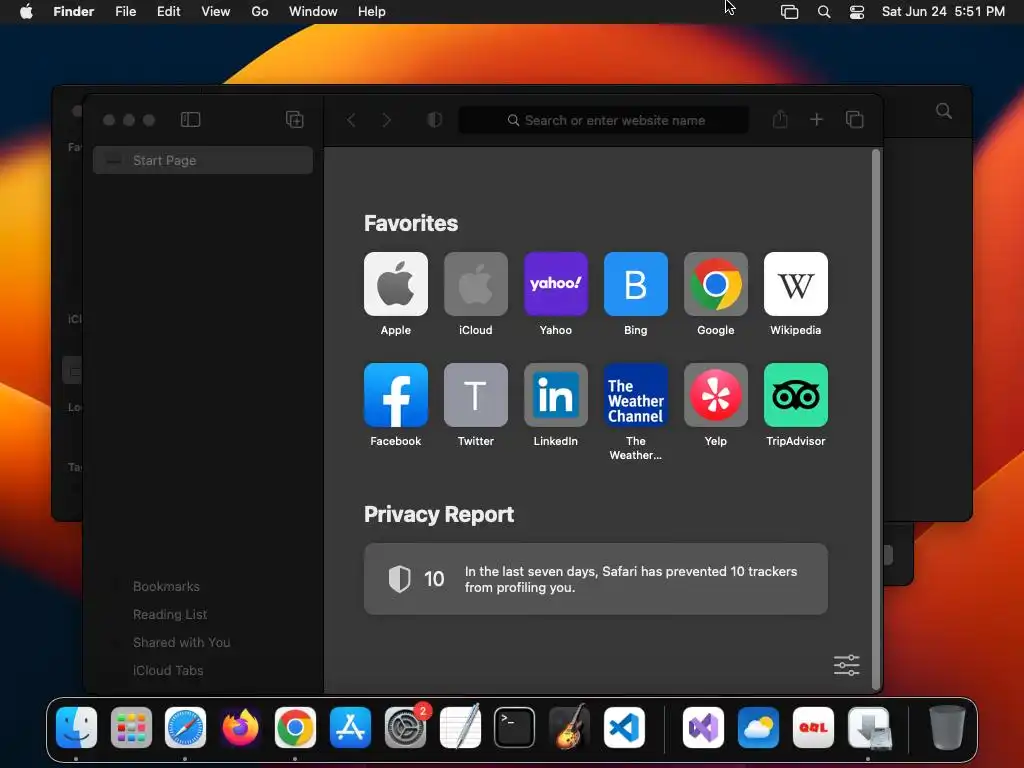Open Spotlight search in menu bar

tap(824, 12)
